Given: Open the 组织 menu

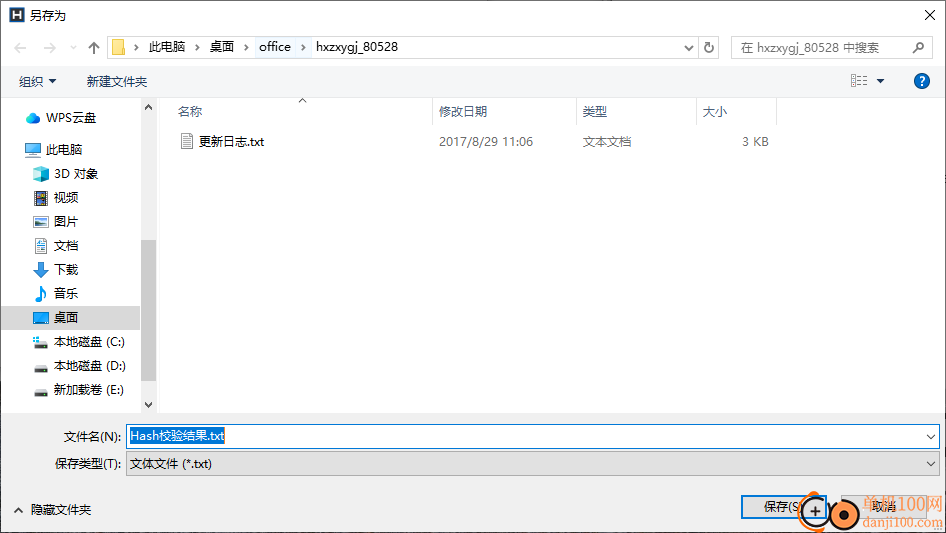Looking at the screenshot, I should (37, 81).
